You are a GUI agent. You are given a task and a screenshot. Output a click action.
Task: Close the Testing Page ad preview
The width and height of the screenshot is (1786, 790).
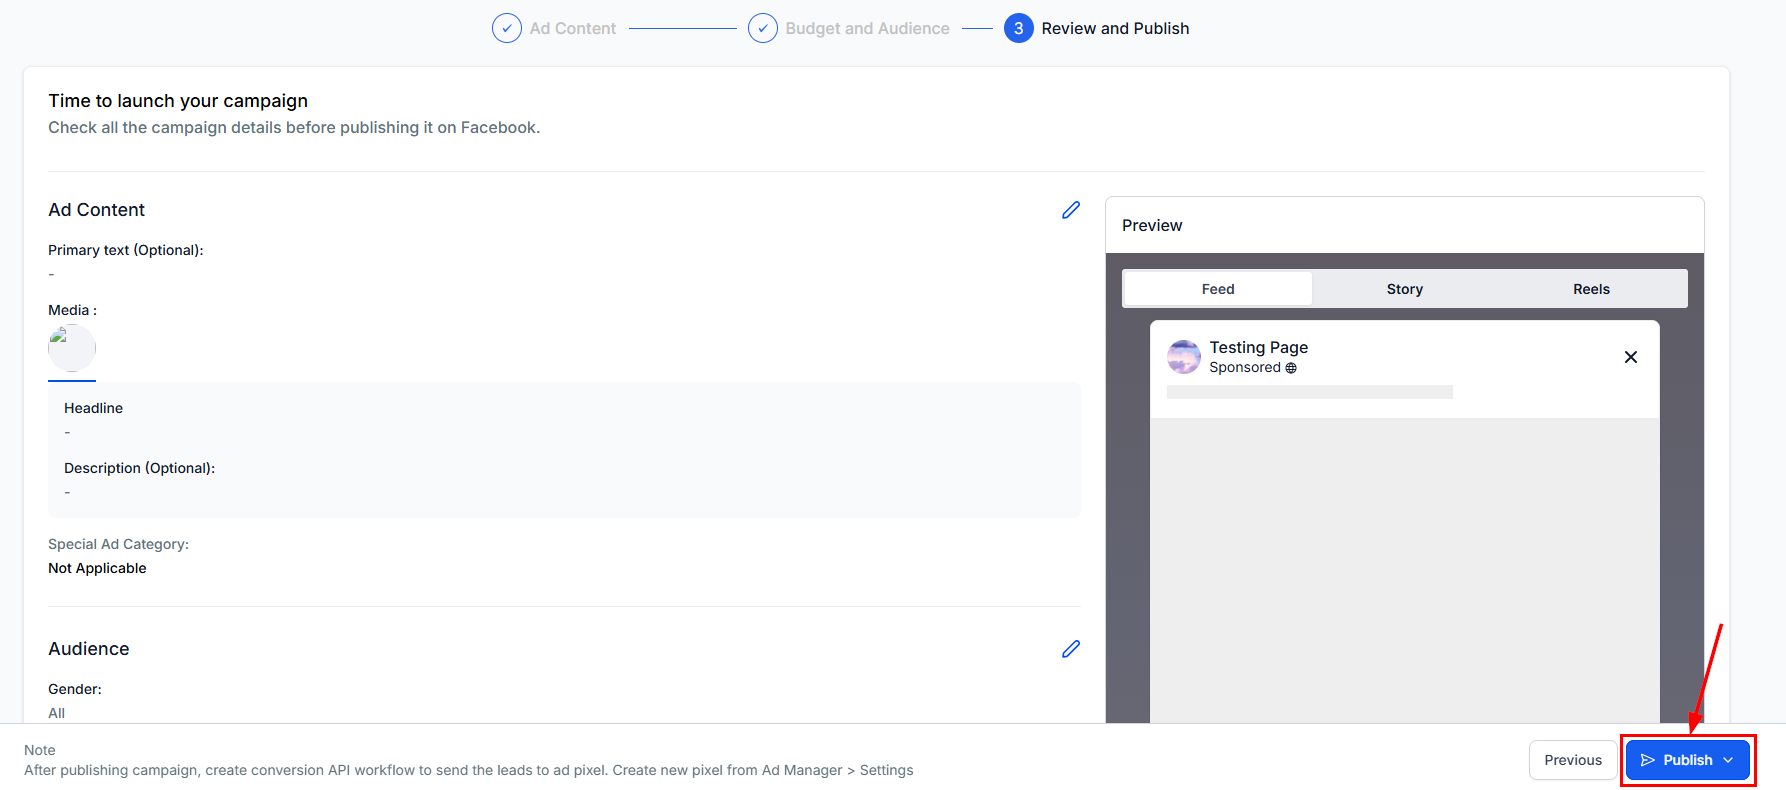click(1631, 357)
